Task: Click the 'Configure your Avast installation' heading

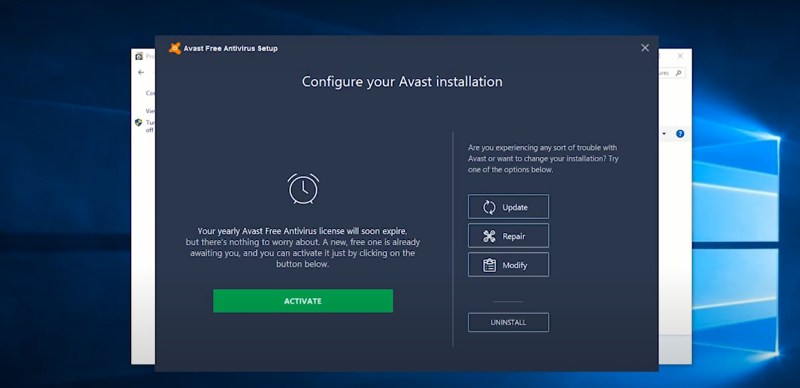Action: tap(402, 82)
